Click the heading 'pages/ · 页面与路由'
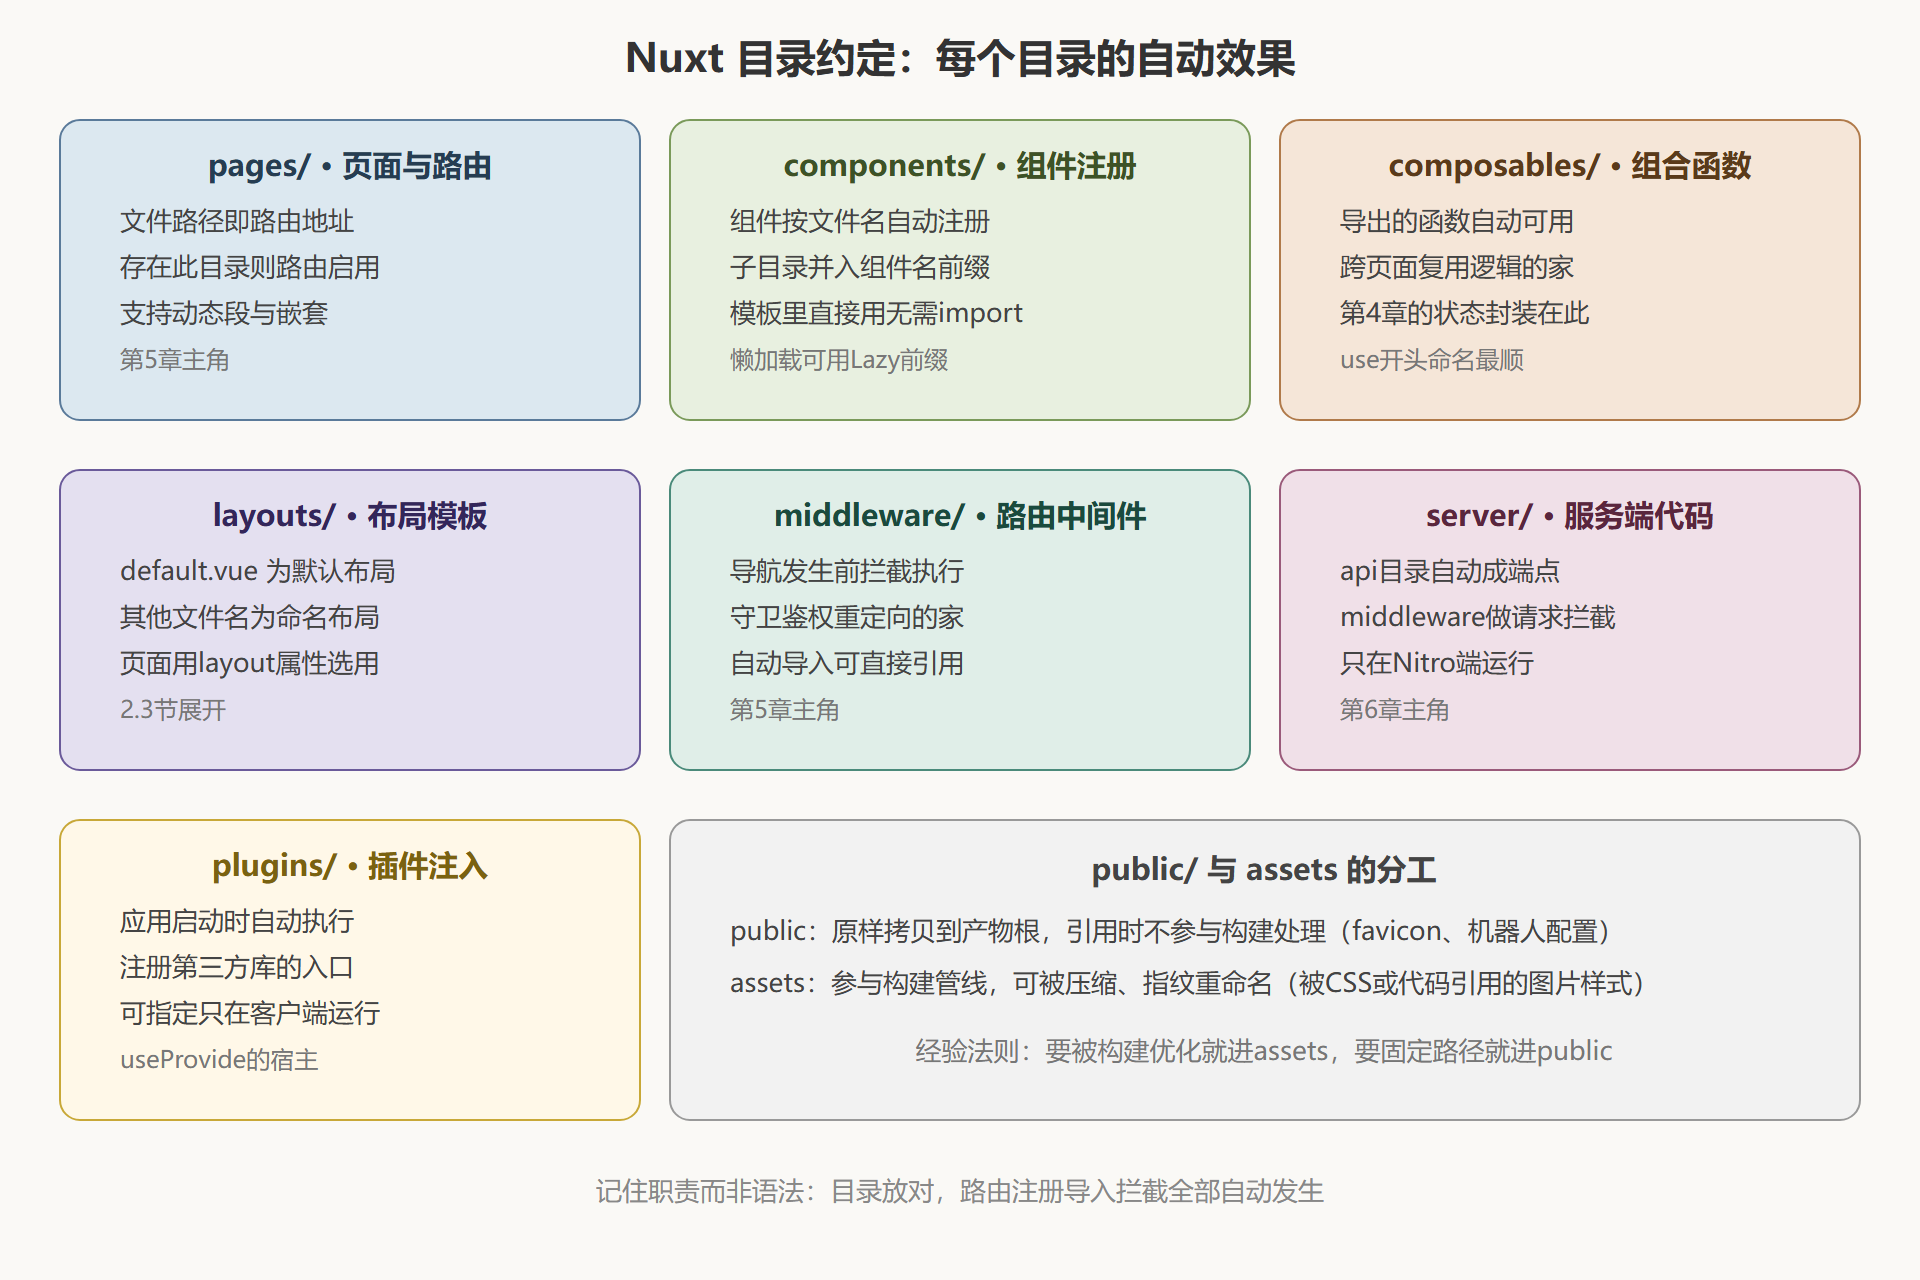 (x=350, y=166)
